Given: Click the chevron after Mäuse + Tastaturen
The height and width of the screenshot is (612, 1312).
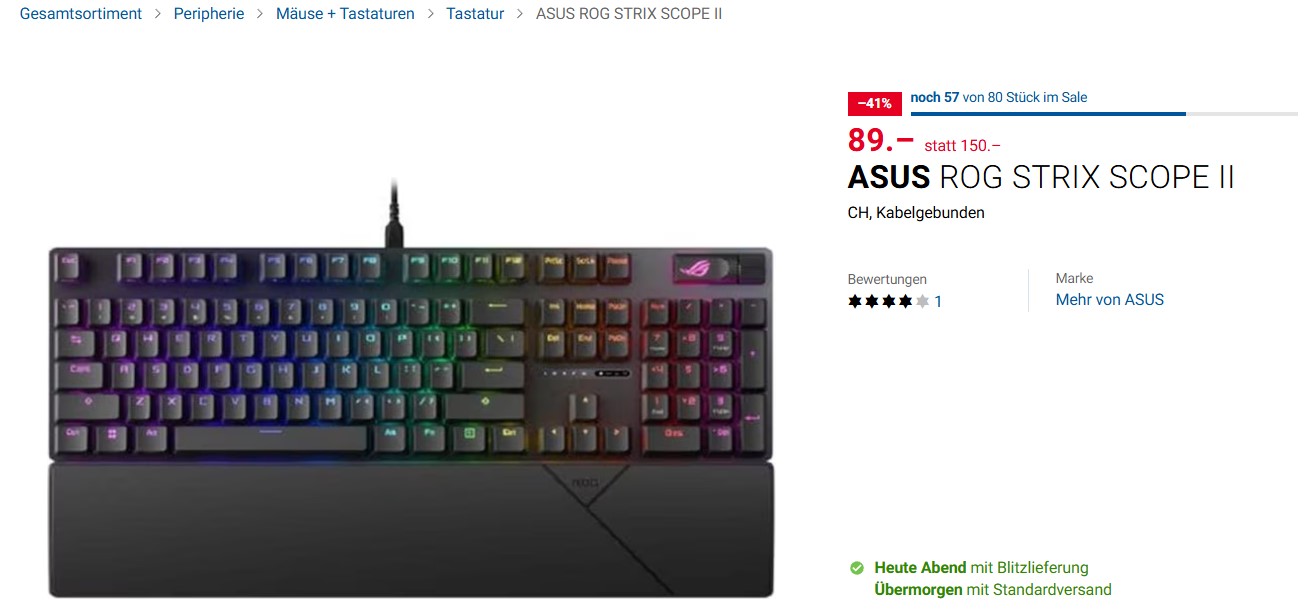Looking at the screenshot, I should click(x=430, y=14).
